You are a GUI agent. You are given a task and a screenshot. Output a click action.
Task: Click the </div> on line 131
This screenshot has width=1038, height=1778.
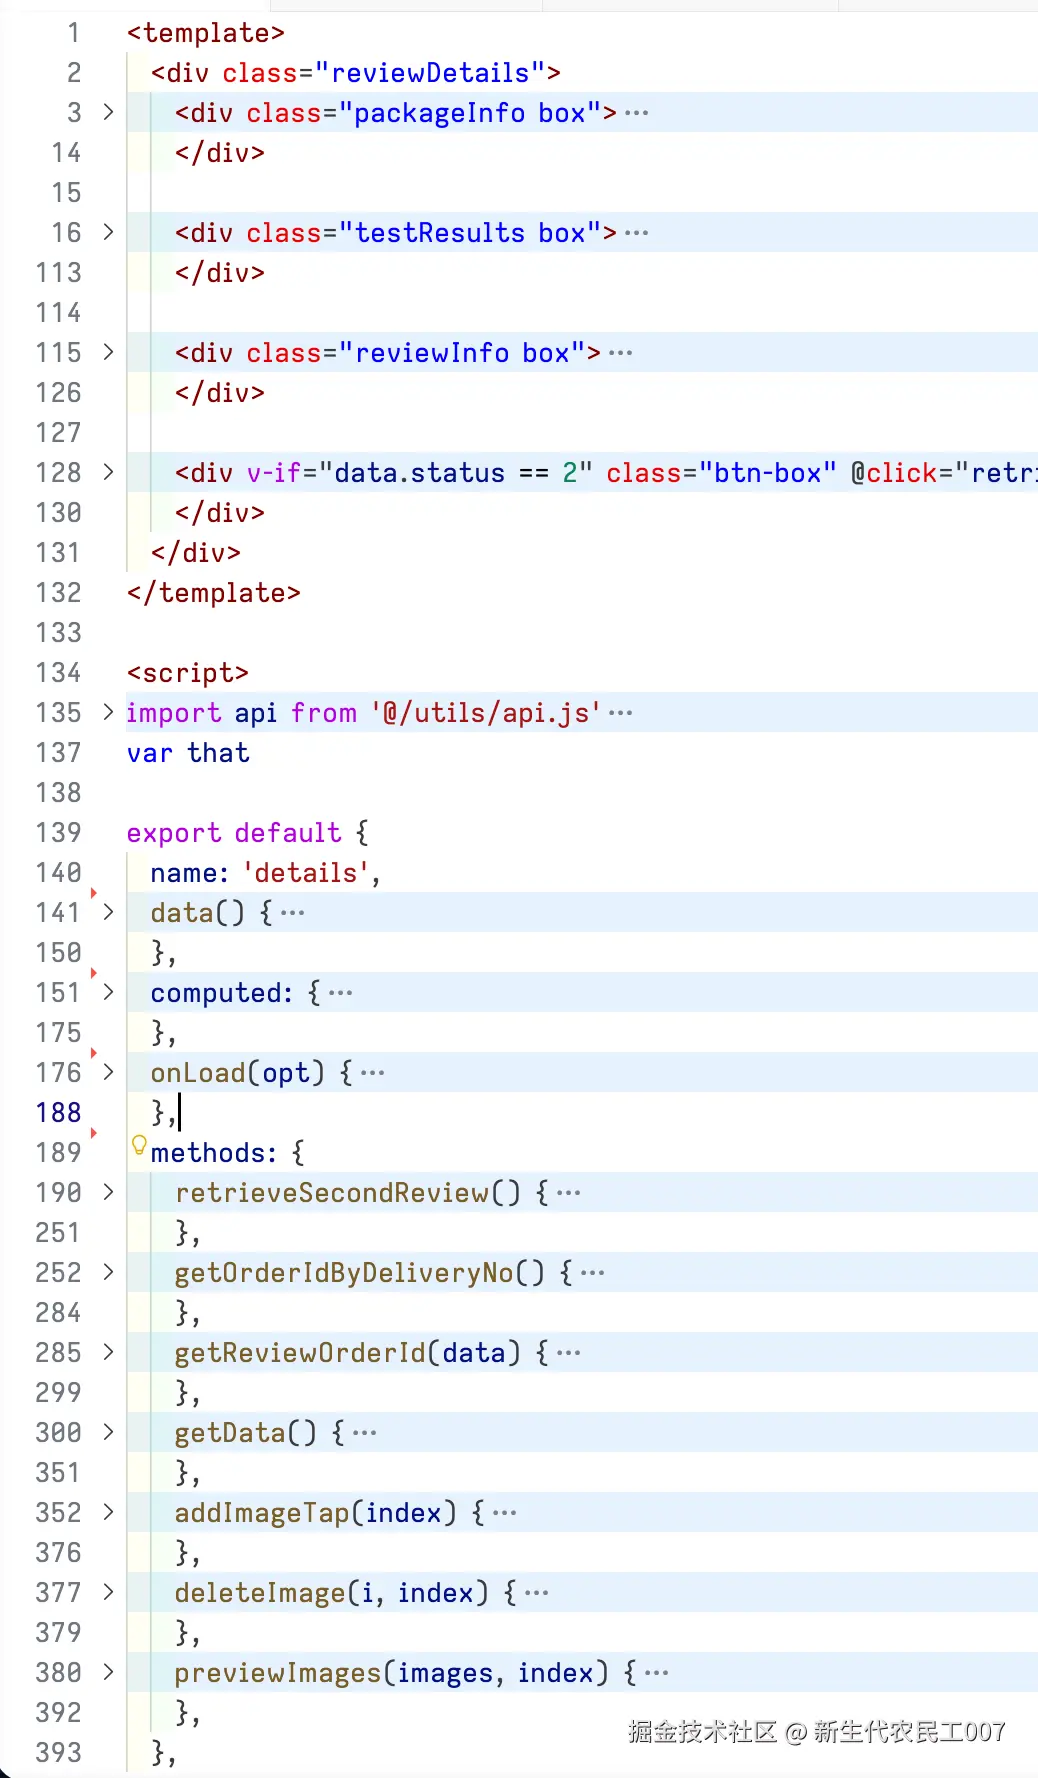click(x=196, y=553)
